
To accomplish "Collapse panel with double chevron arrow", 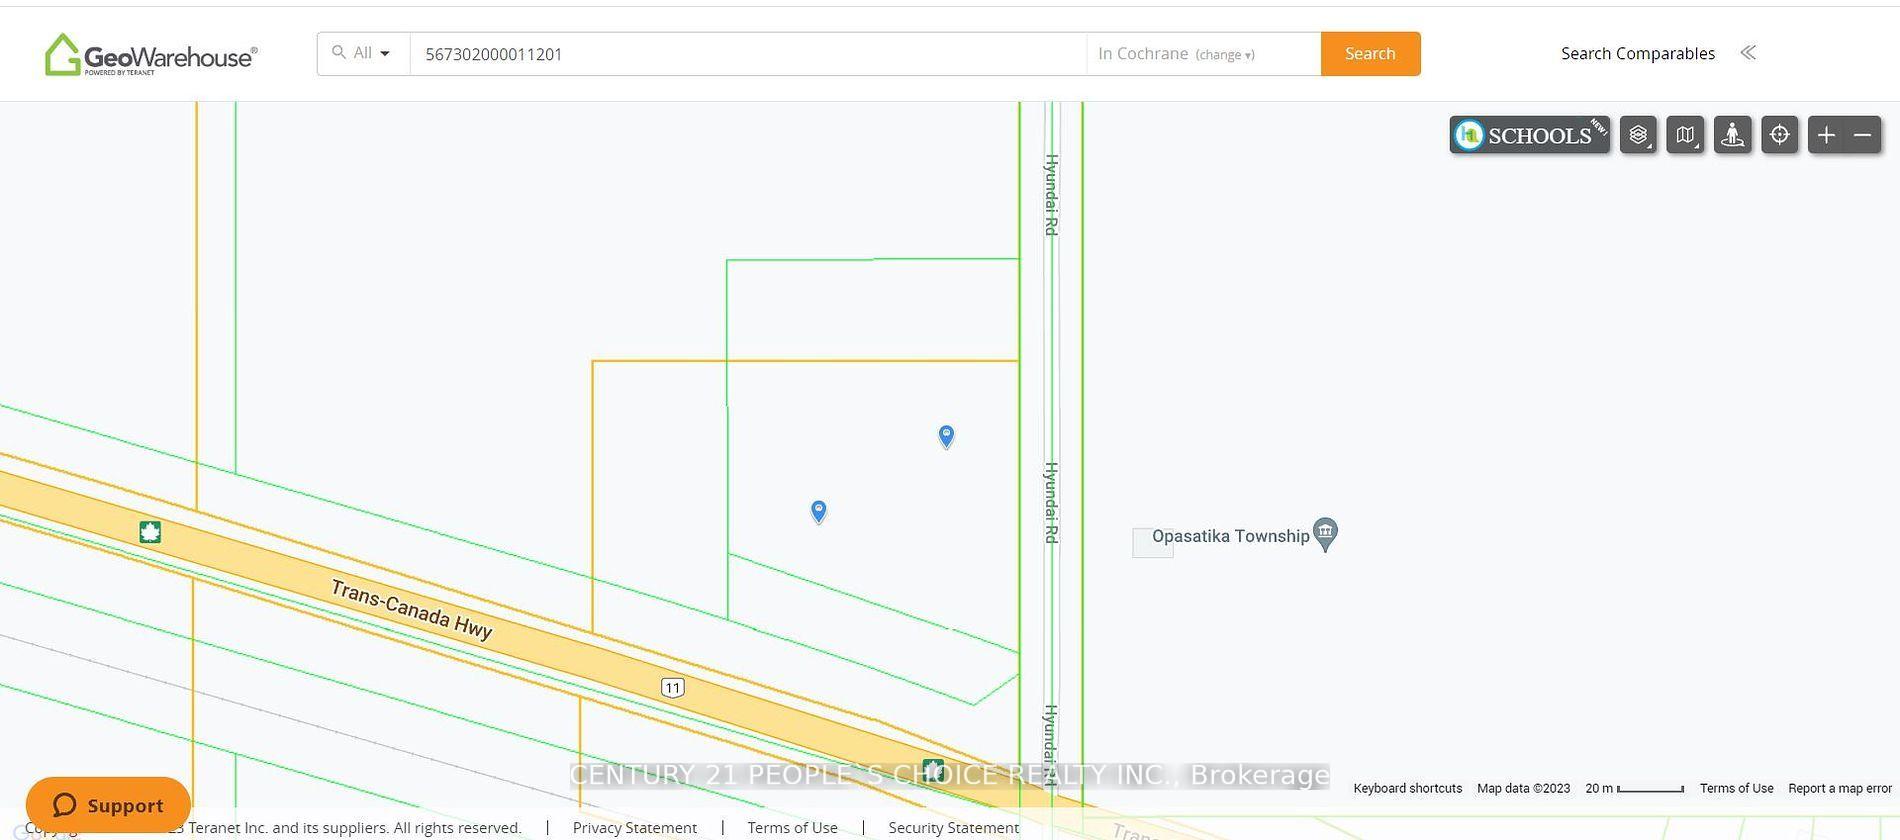I will coord(1748,53).
